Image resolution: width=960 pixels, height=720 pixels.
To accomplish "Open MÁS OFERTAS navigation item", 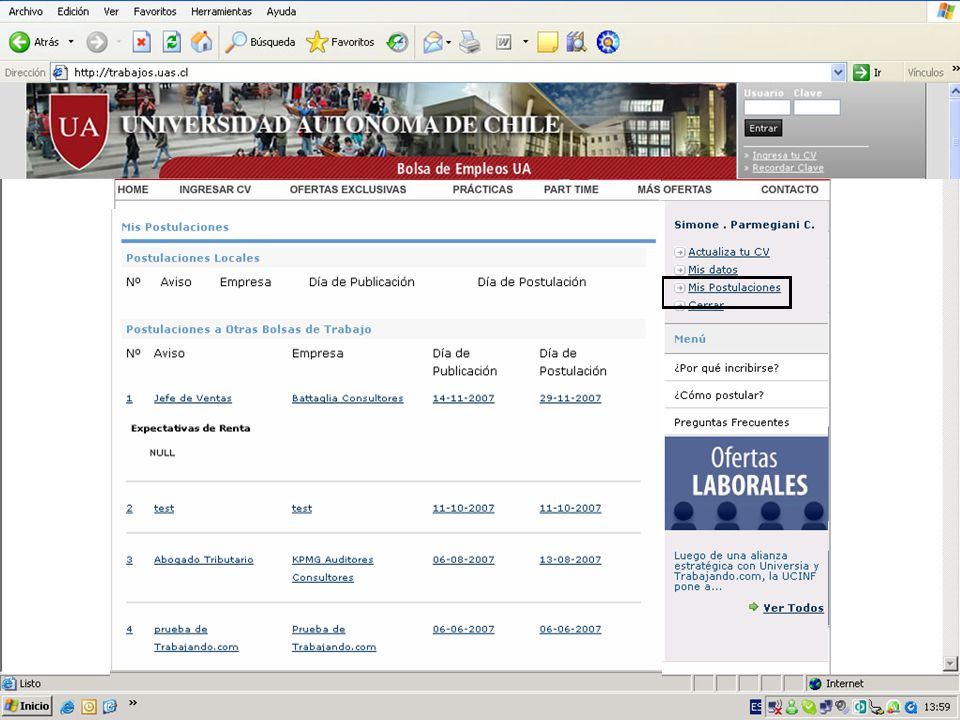I will tap(674, 190).
